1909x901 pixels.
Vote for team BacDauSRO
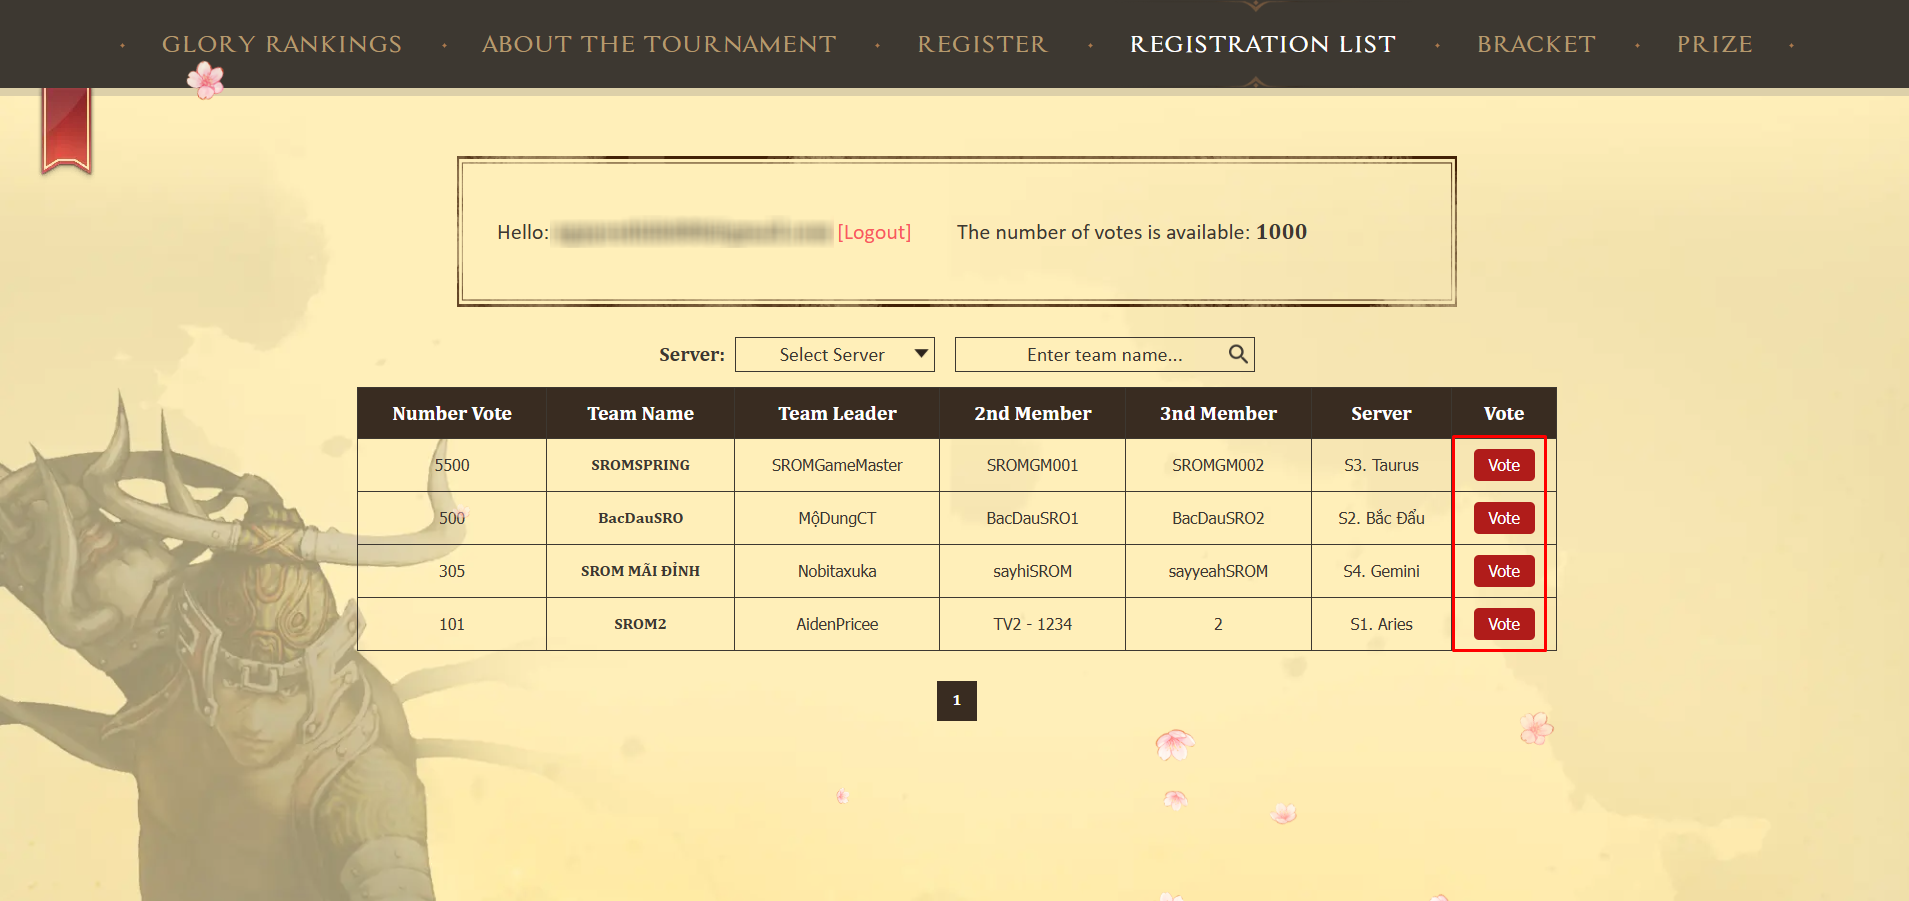tap(1503, 518)
